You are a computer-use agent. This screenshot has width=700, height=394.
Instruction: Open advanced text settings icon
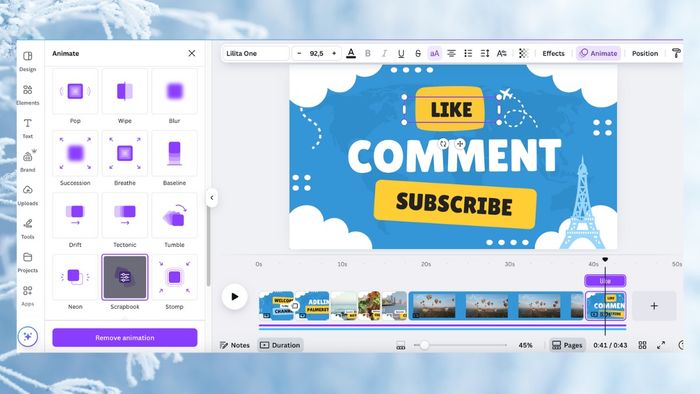[502, 54]
